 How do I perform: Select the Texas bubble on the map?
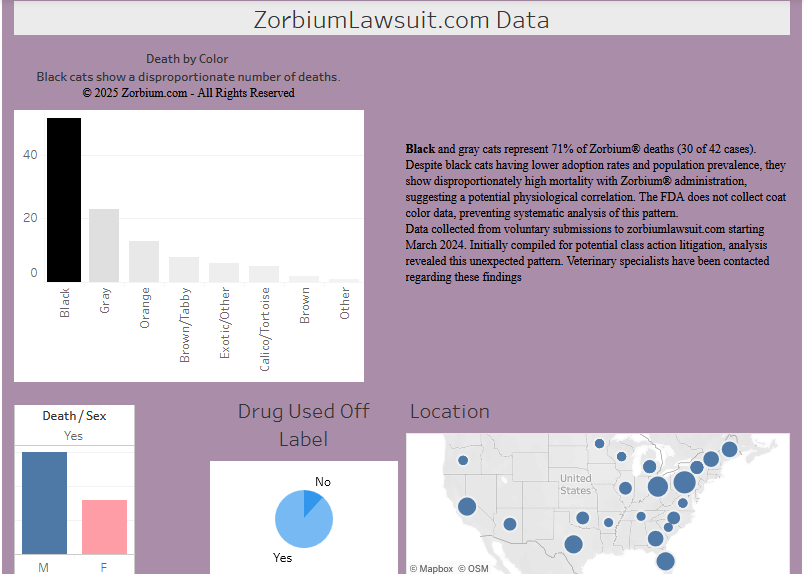point(573,544)
